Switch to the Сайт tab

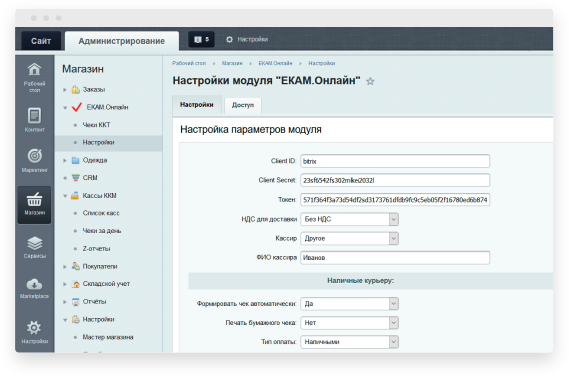41,41
